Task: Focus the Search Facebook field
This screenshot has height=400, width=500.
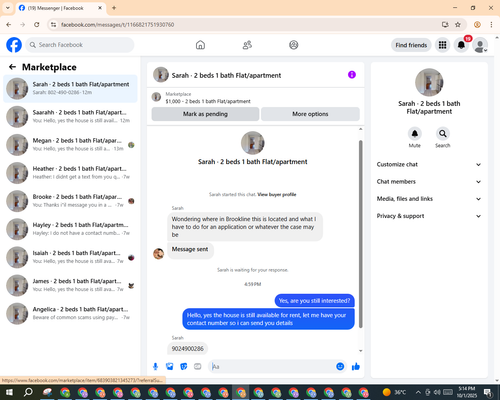Action: 80,45
